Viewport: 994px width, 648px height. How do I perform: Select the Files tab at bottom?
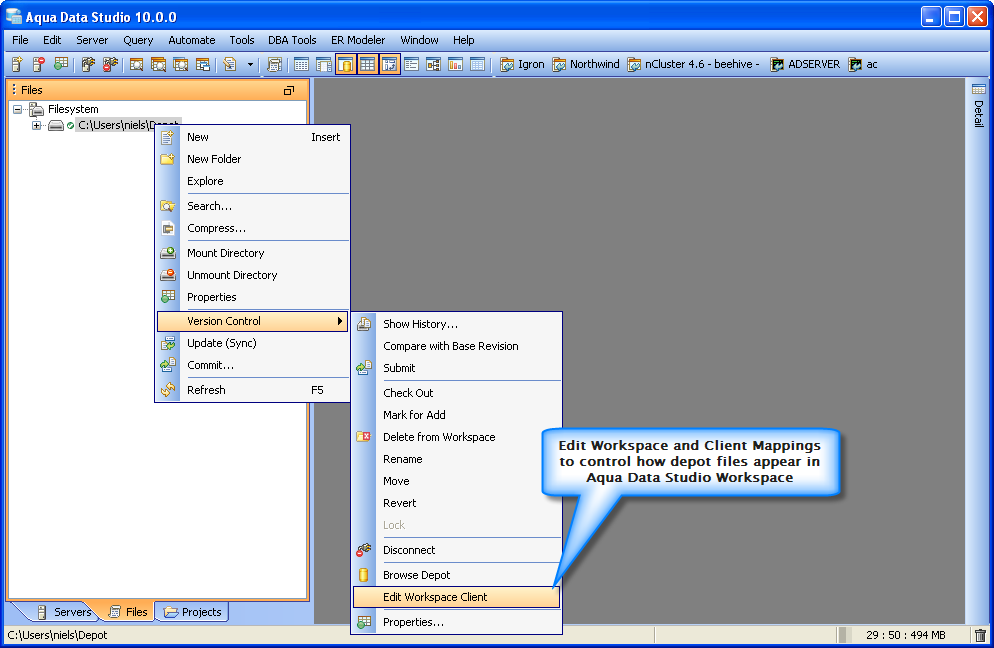[x=128, y=612]
